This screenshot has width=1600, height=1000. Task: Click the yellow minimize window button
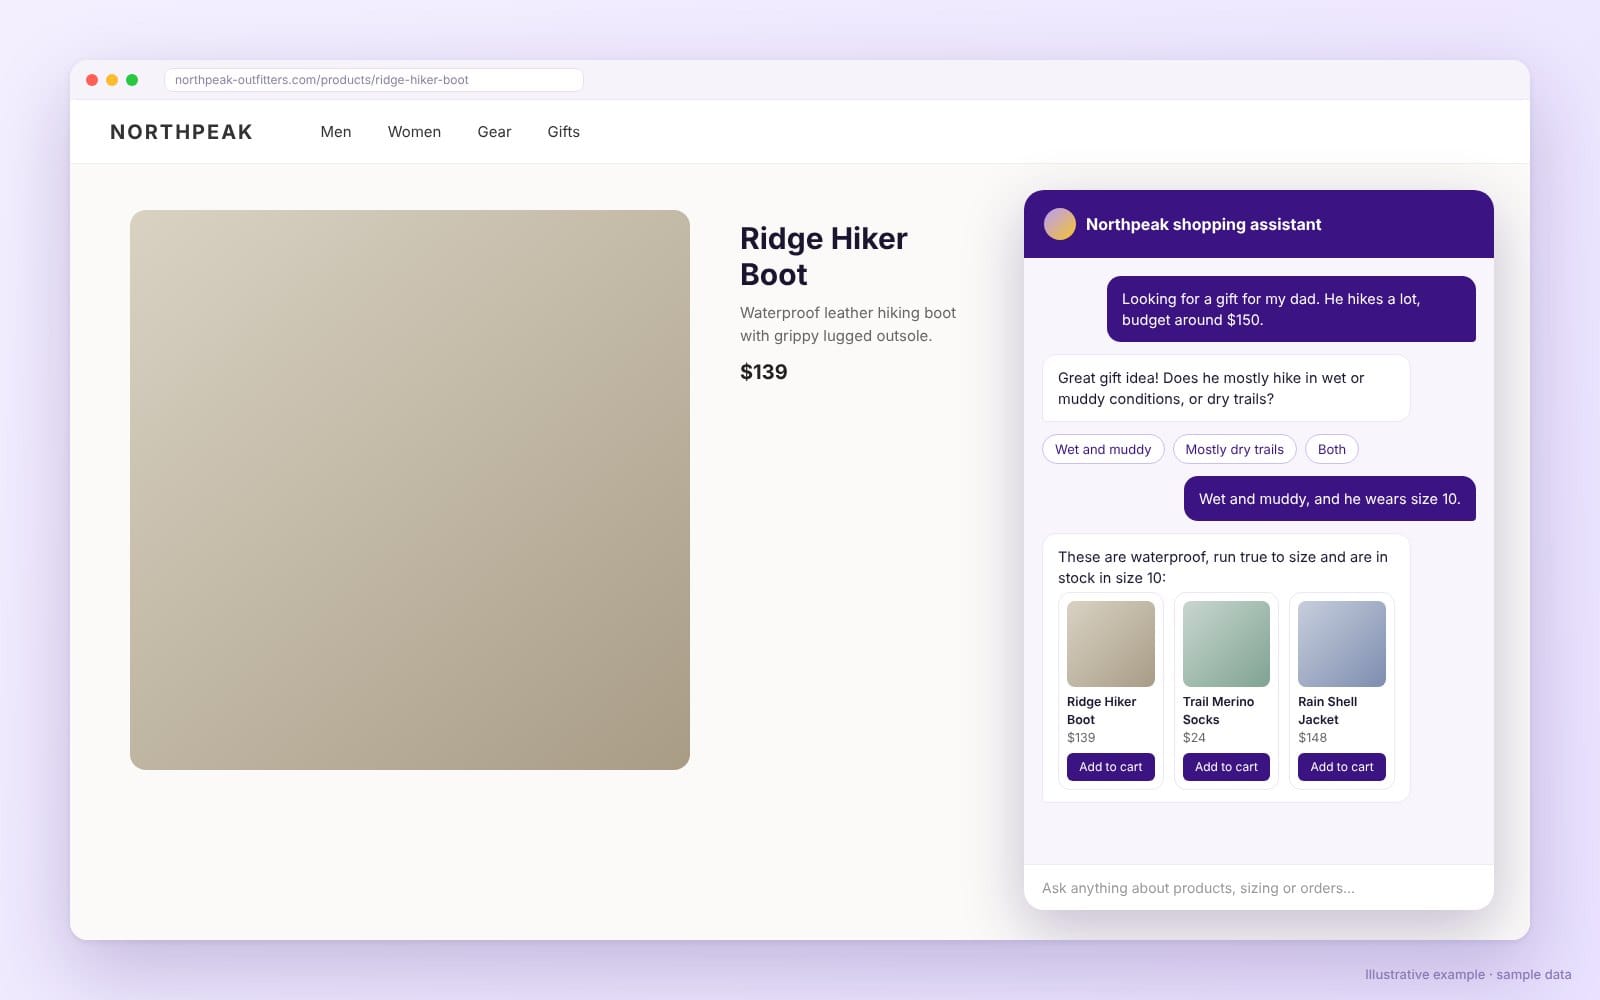[112, 80]
